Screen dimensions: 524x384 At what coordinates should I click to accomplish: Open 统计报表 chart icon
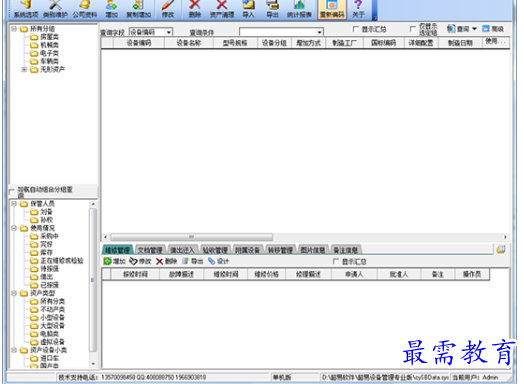click(x=299, y=9)
